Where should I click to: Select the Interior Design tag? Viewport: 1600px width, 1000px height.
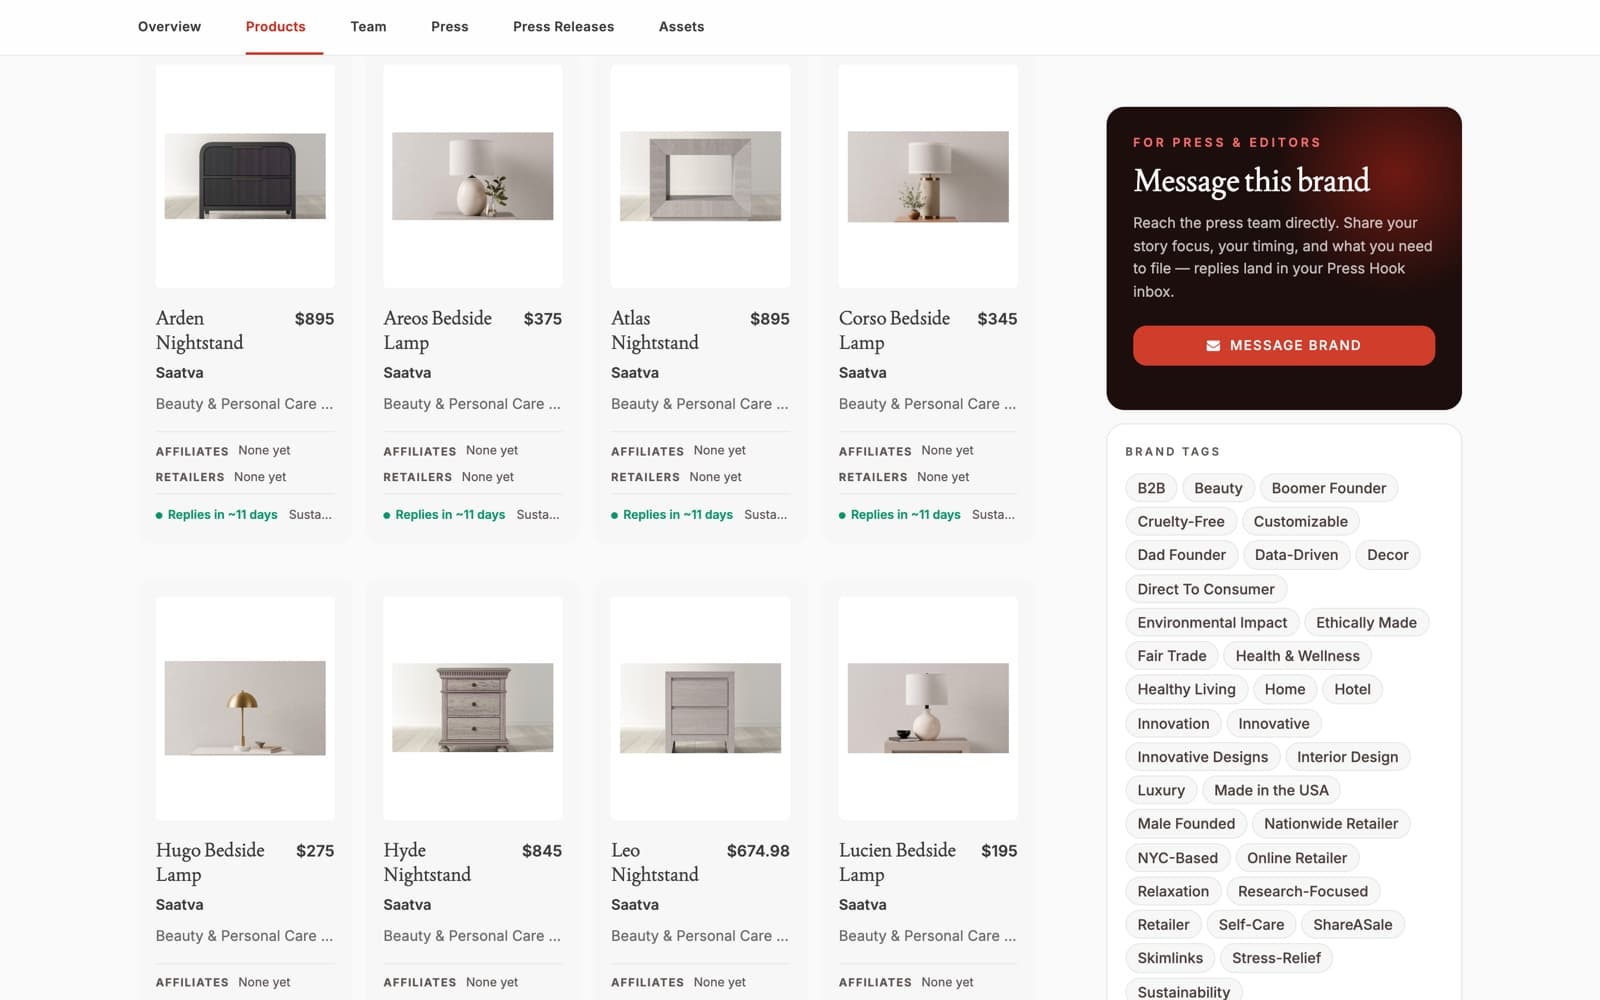click(x=1348, y=757)
